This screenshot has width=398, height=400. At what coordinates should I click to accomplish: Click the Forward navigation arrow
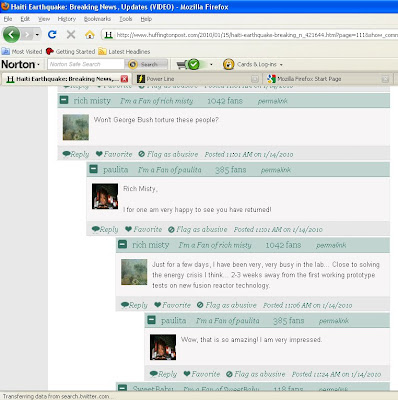tap(27, 34)
